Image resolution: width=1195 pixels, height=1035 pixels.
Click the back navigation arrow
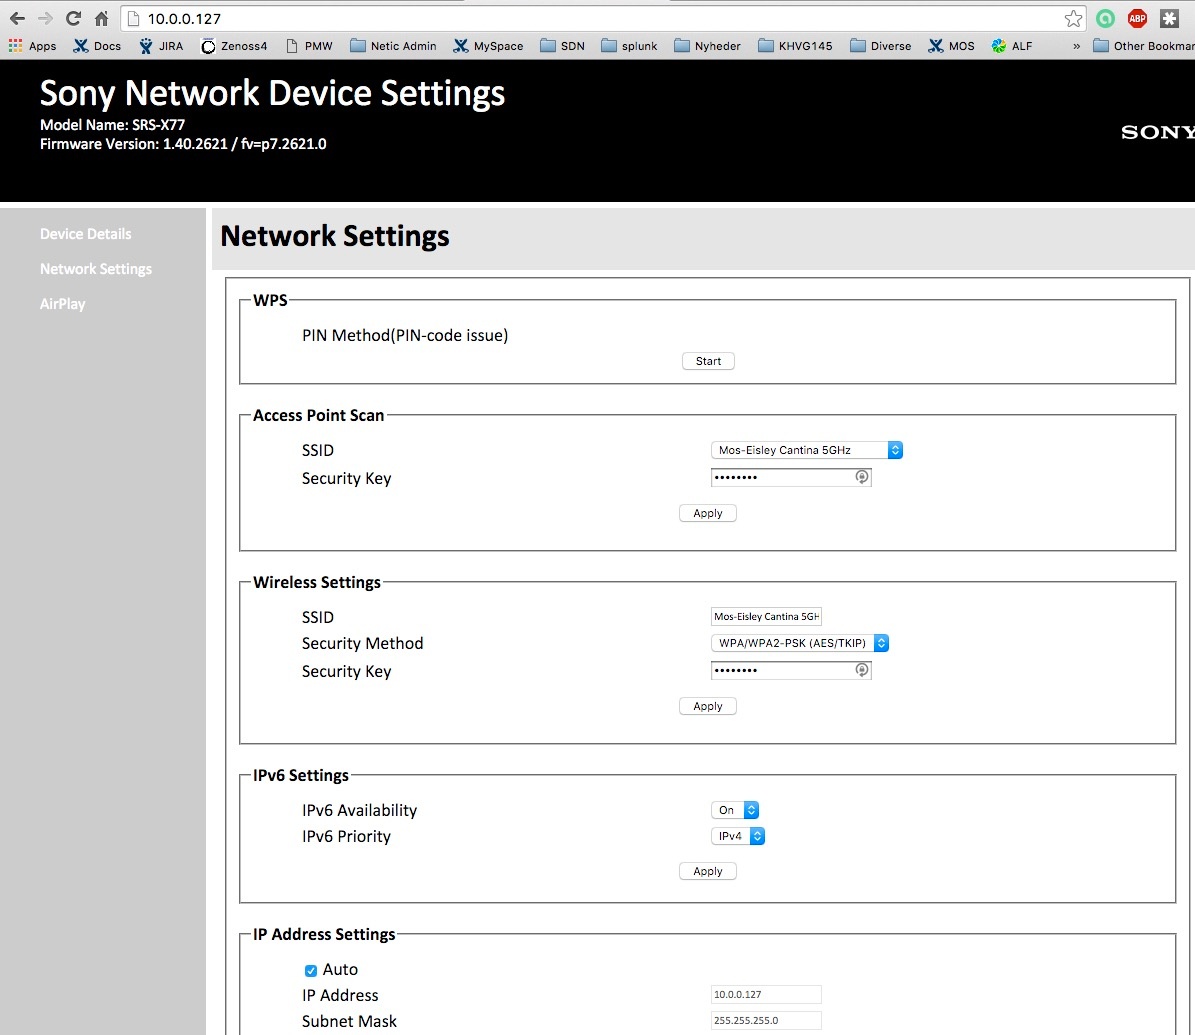17,19
